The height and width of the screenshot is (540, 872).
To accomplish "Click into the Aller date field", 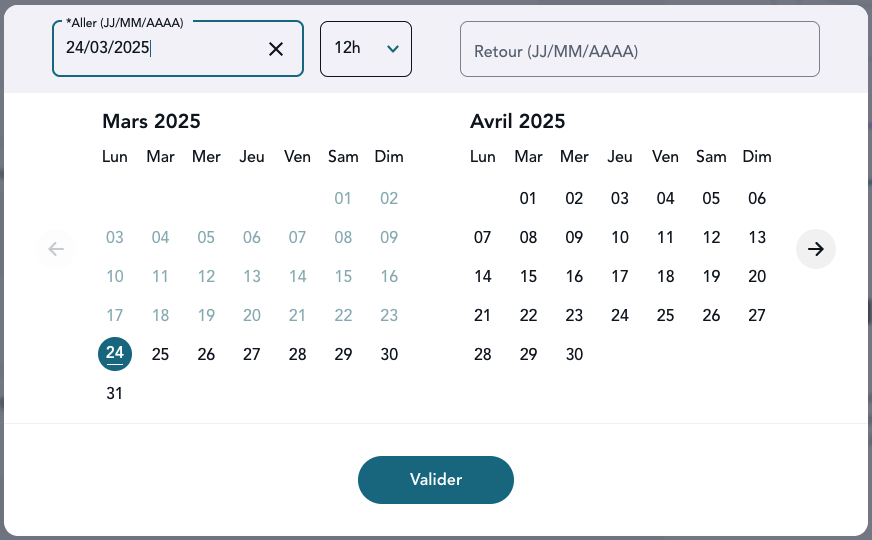I will click(x=160, y=49).
